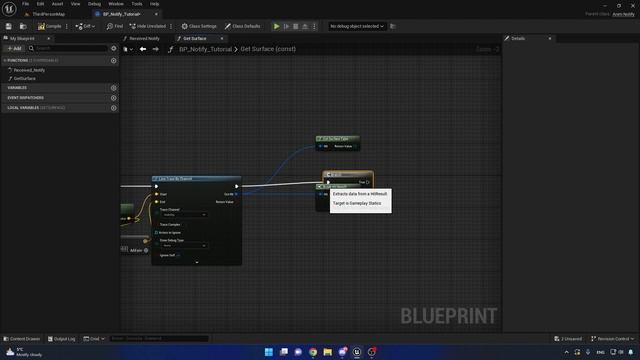Save the blueprint with the floppy icon
The width and height of the screenshot is (640, 360).
coord(9,26)
